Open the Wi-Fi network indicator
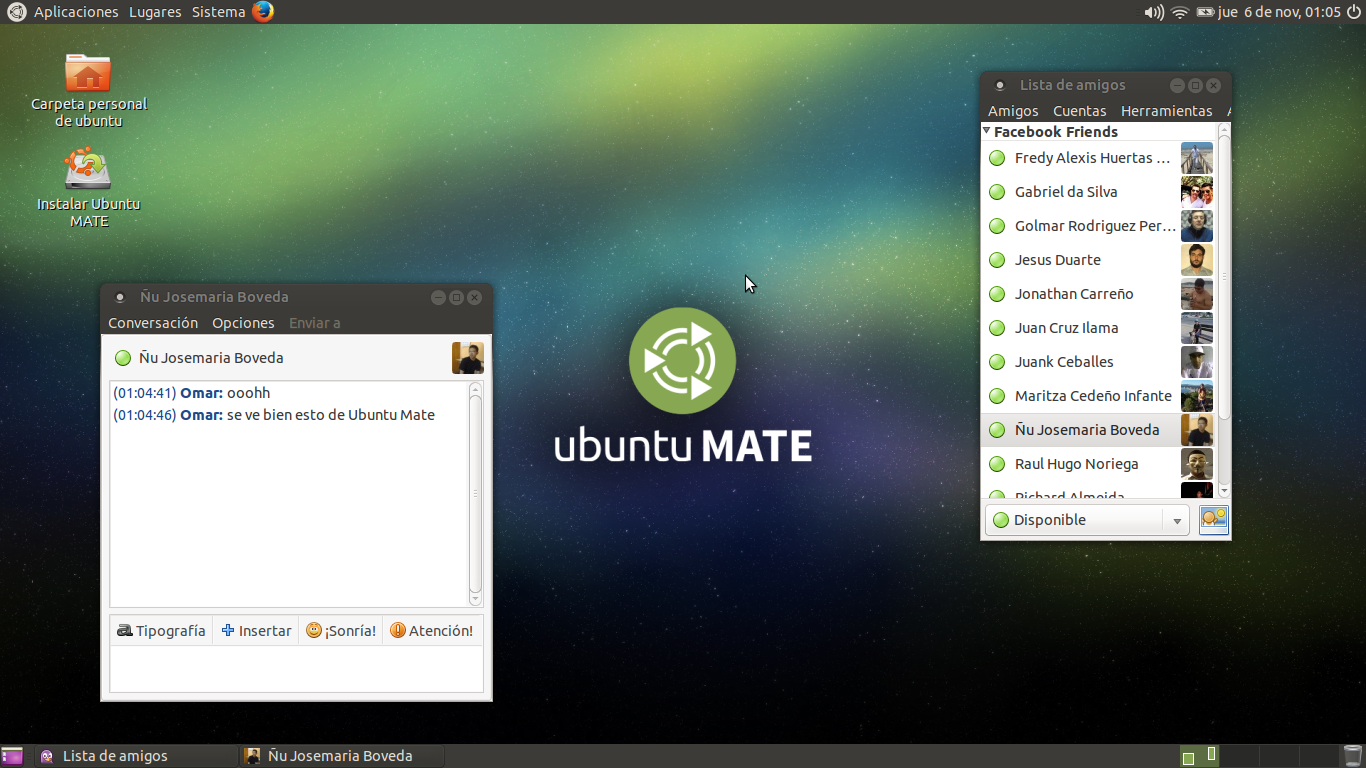The height and width of the screenshot is (768, 1366). pos(1180,12)
